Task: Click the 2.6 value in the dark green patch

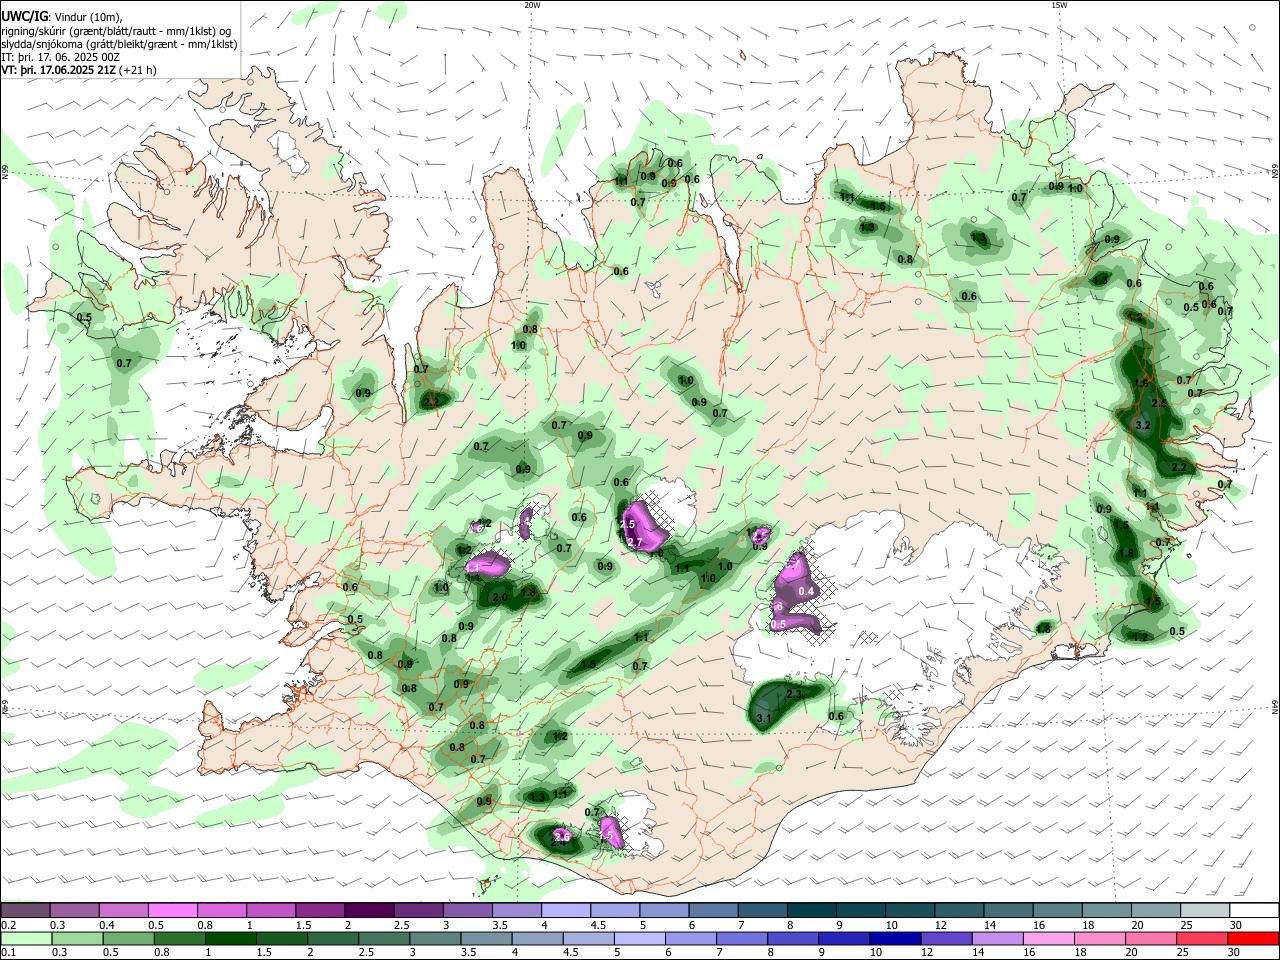Action: point(562,837)
